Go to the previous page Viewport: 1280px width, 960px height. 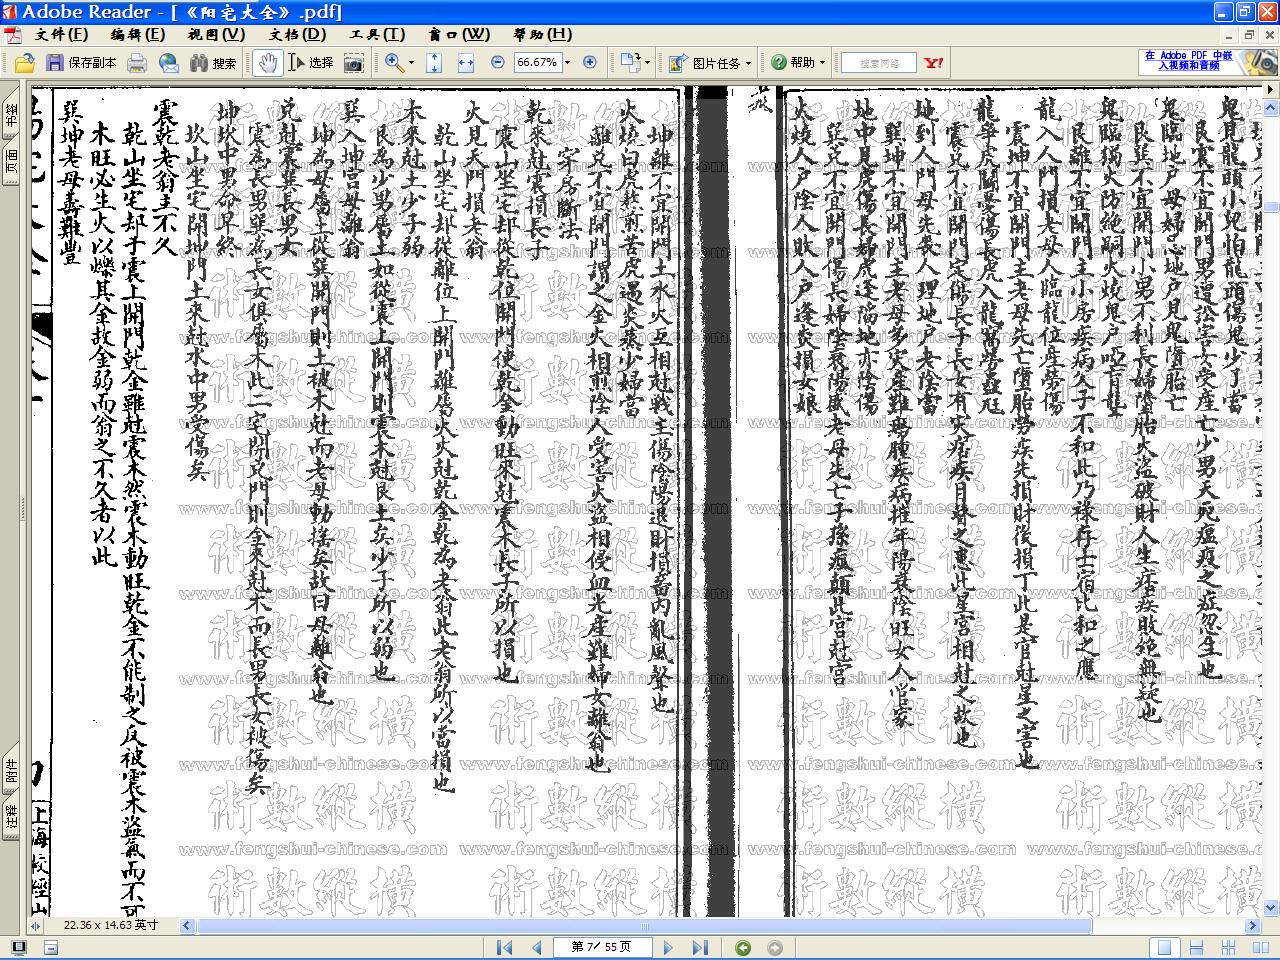pyautogui.click(x=537, y=947)
